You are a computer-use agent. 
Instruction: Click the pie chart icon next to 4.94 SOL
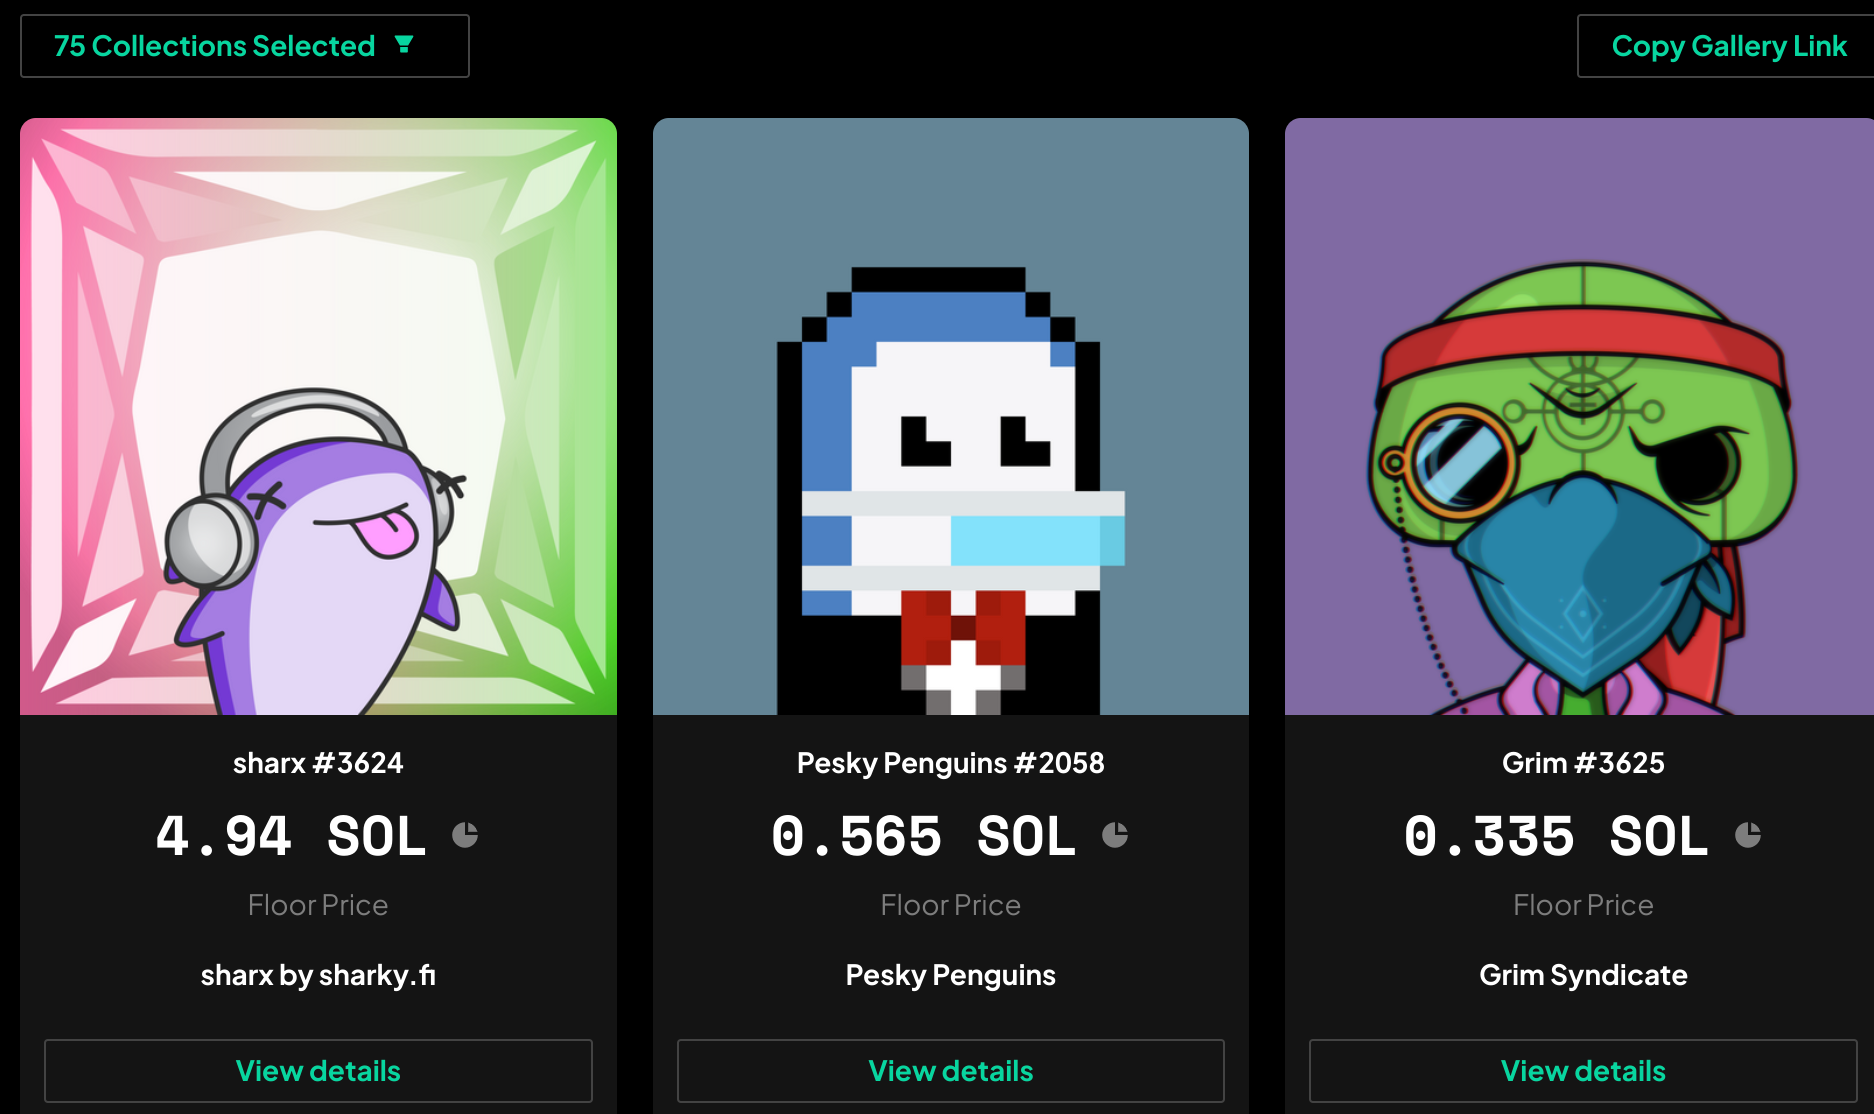[x=465, y=835]
